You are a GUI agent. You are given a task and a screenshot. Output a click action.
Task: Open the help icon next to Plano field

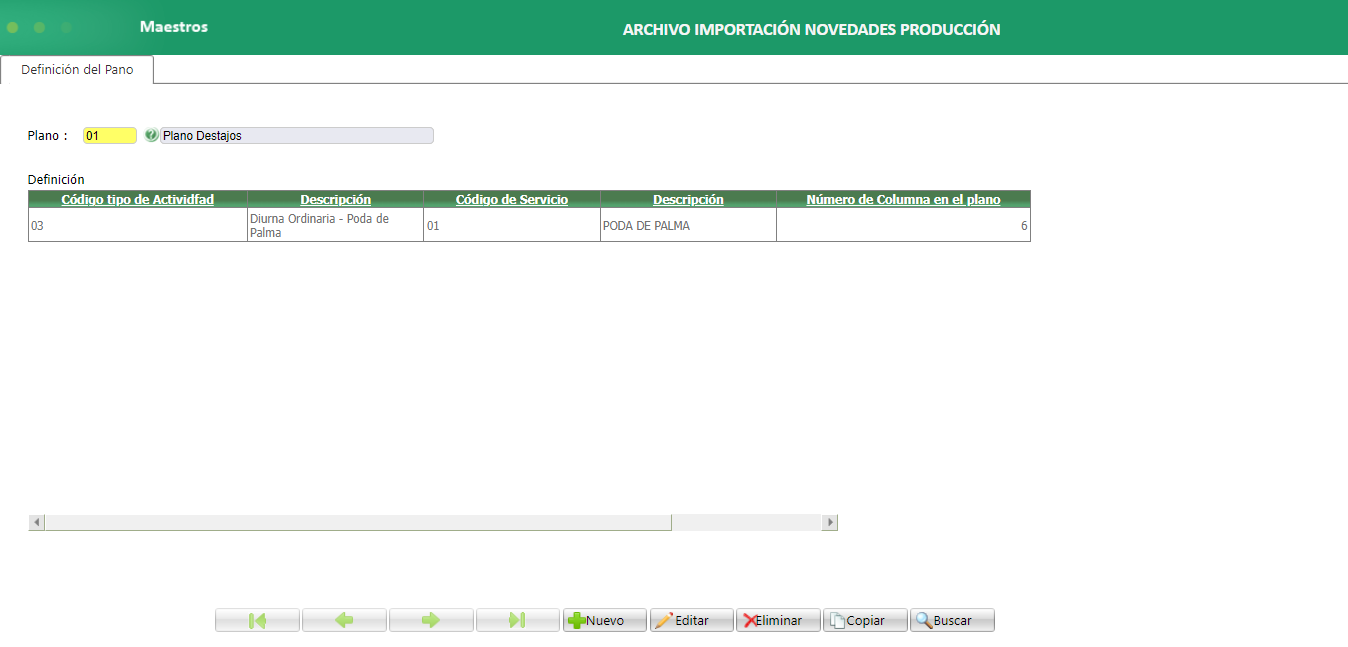coord(151,135)
